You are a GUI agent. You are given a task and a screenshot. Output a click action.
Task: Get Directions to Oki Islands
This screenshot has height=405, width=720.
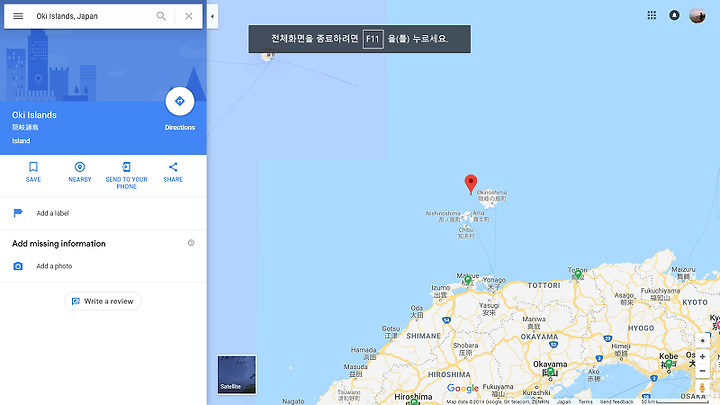[180, 101]
